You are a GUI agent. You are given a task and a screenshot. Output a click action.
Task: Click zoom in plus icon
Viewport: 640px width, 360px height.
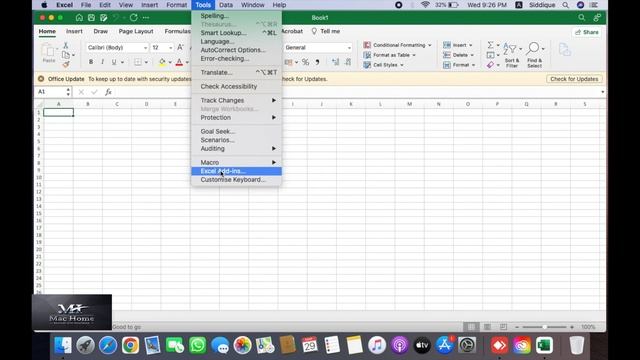(572, 327)
